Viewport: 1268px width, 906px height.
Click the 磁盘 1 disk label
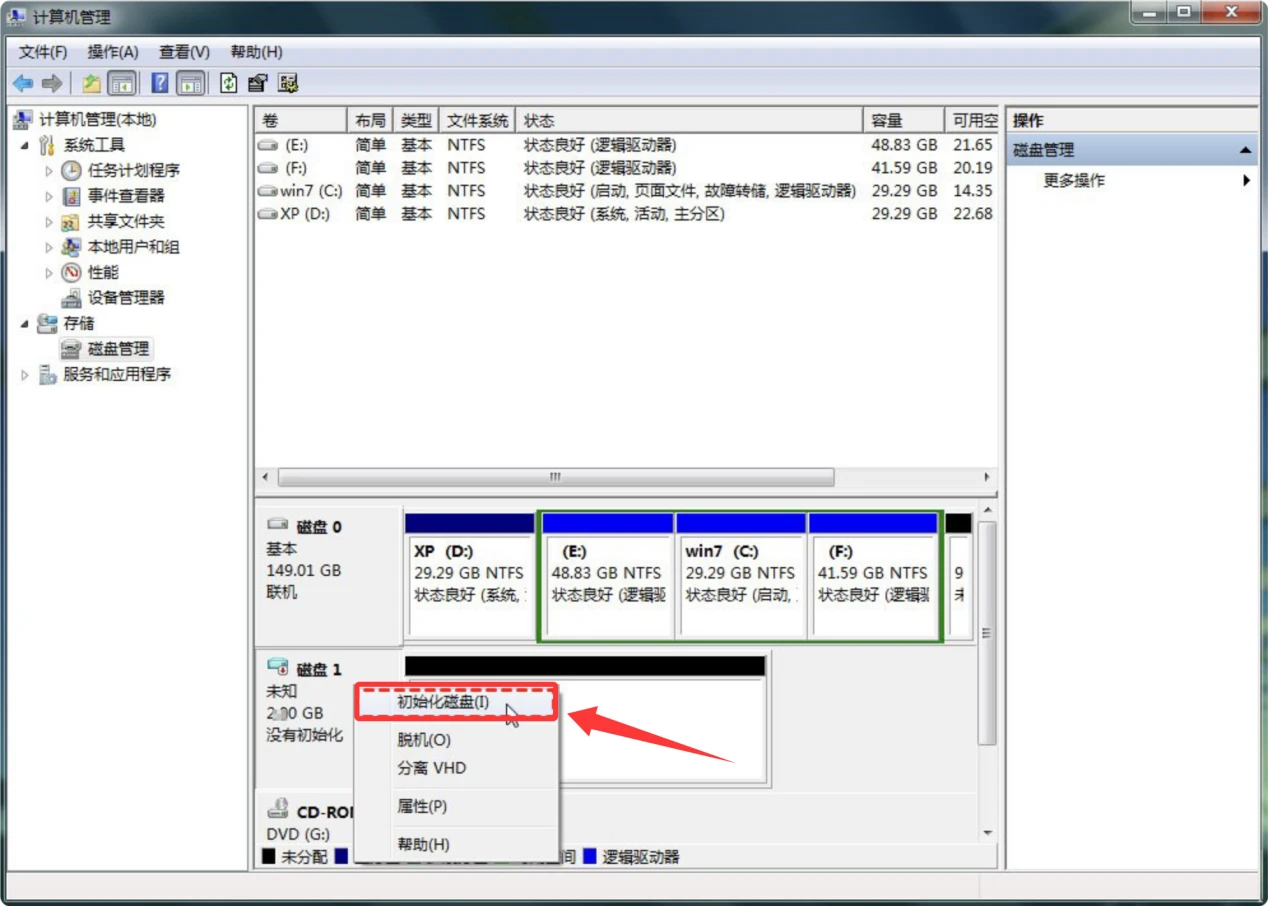(319, 669)
